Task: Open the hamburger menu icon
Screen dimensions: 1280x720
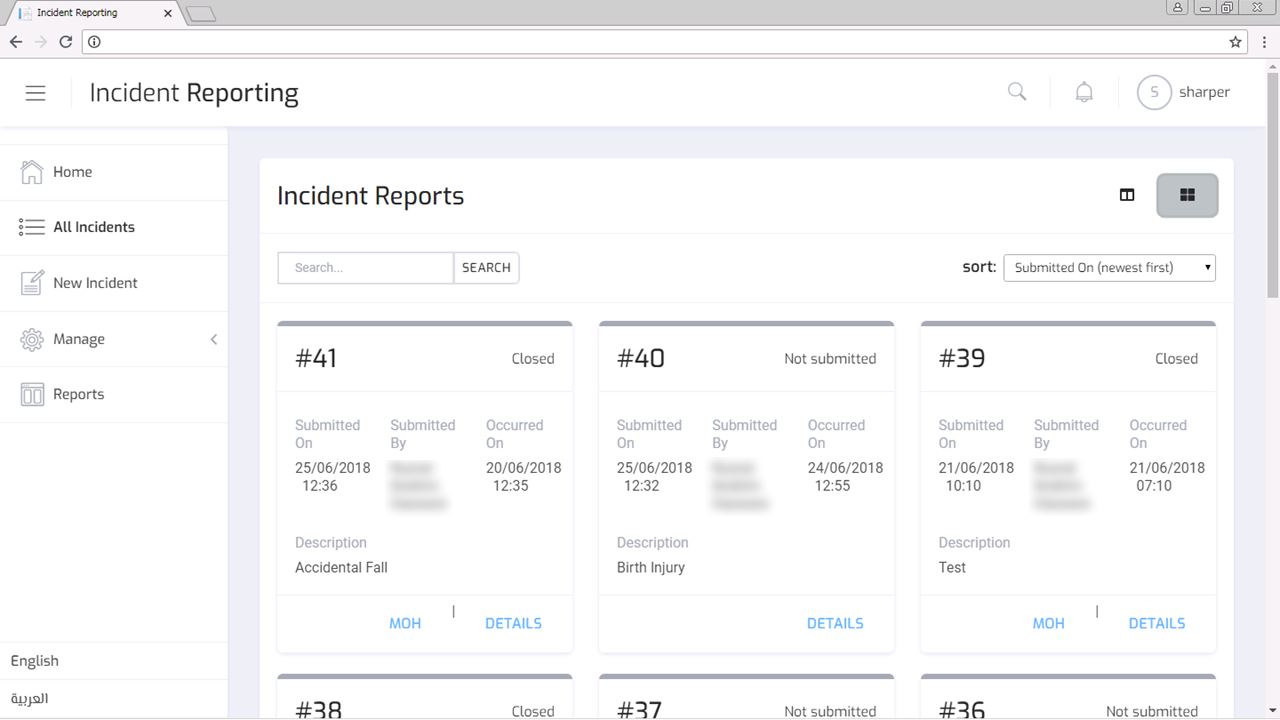Action: (35, 93)
